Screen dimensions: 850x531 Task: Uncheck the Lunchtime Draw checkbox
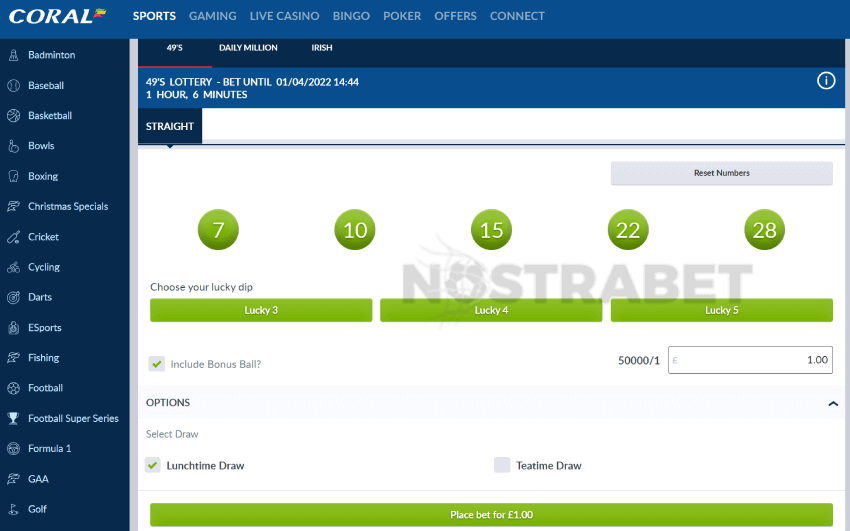(x=153, y=465)
